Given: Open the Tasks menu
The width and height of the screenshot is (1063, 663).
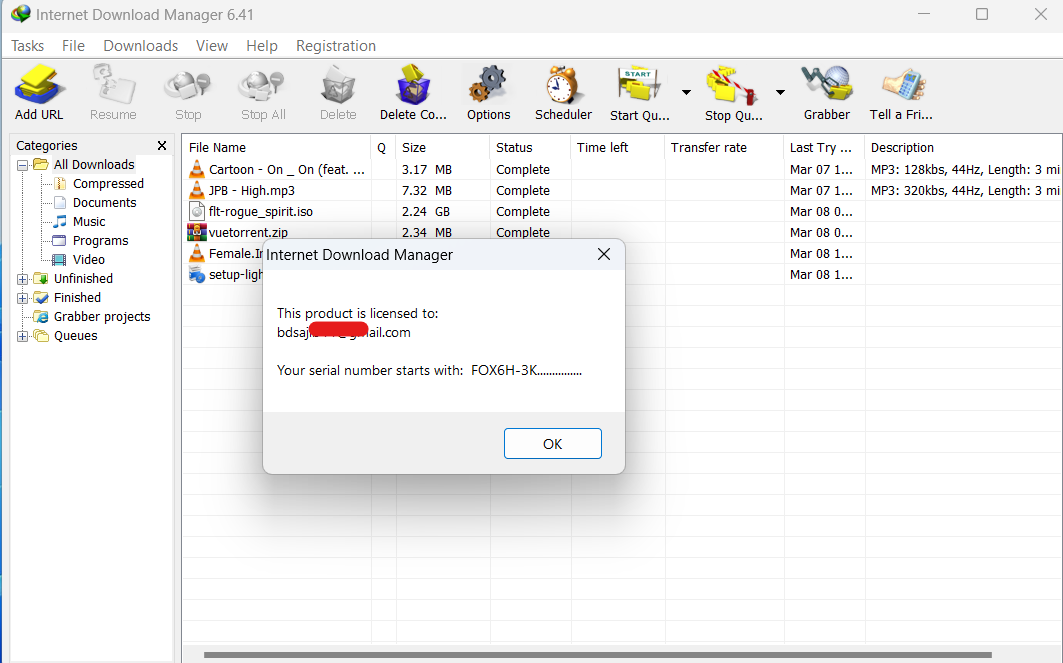Looking at the screenshot, I should click(28, 45).
